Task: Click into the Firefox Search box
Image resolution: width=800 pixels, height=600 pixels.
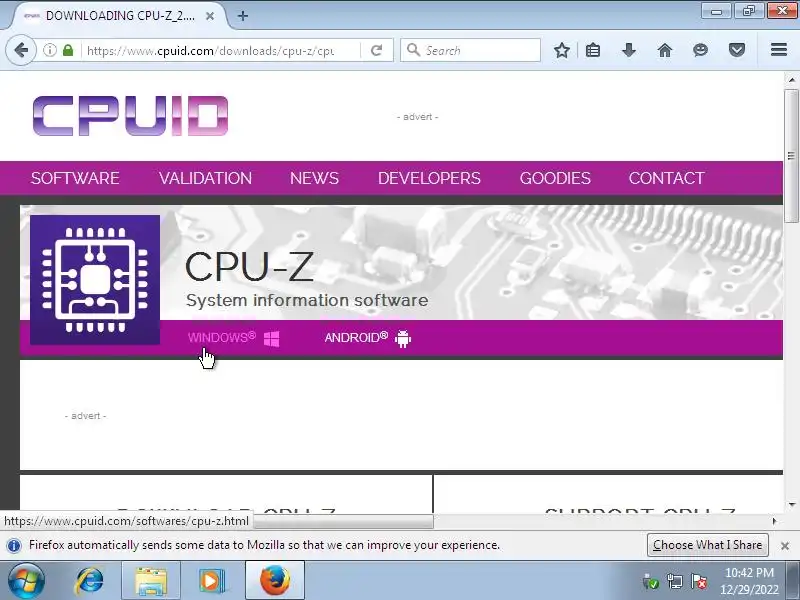Action: 470,50
